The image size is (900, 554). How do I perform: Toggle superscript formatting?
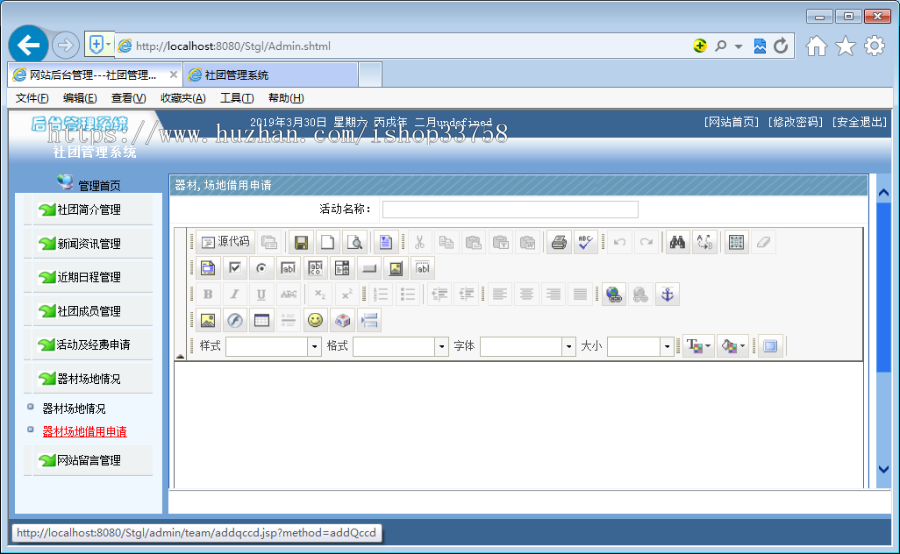(347, 295)
